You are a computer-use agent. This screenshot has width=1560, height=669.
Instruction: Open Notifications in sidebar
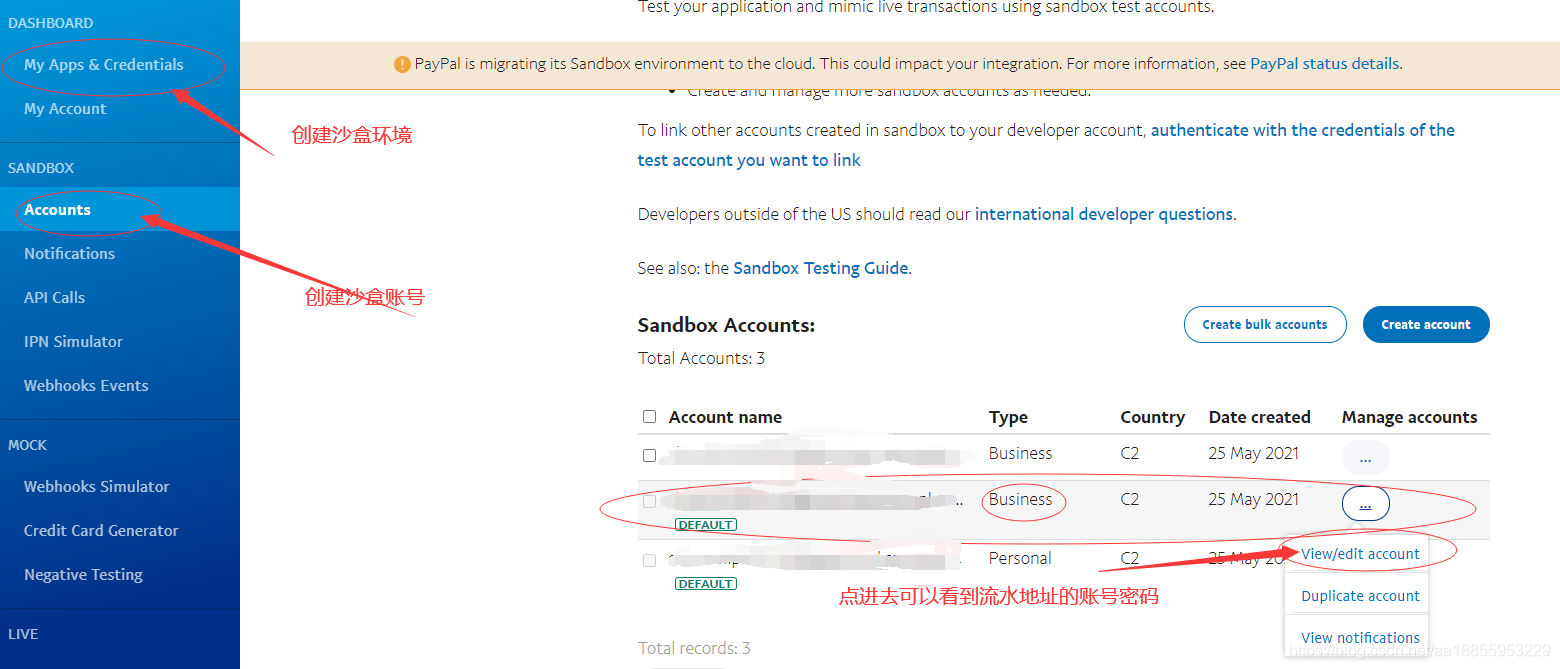tap(69, 254)
